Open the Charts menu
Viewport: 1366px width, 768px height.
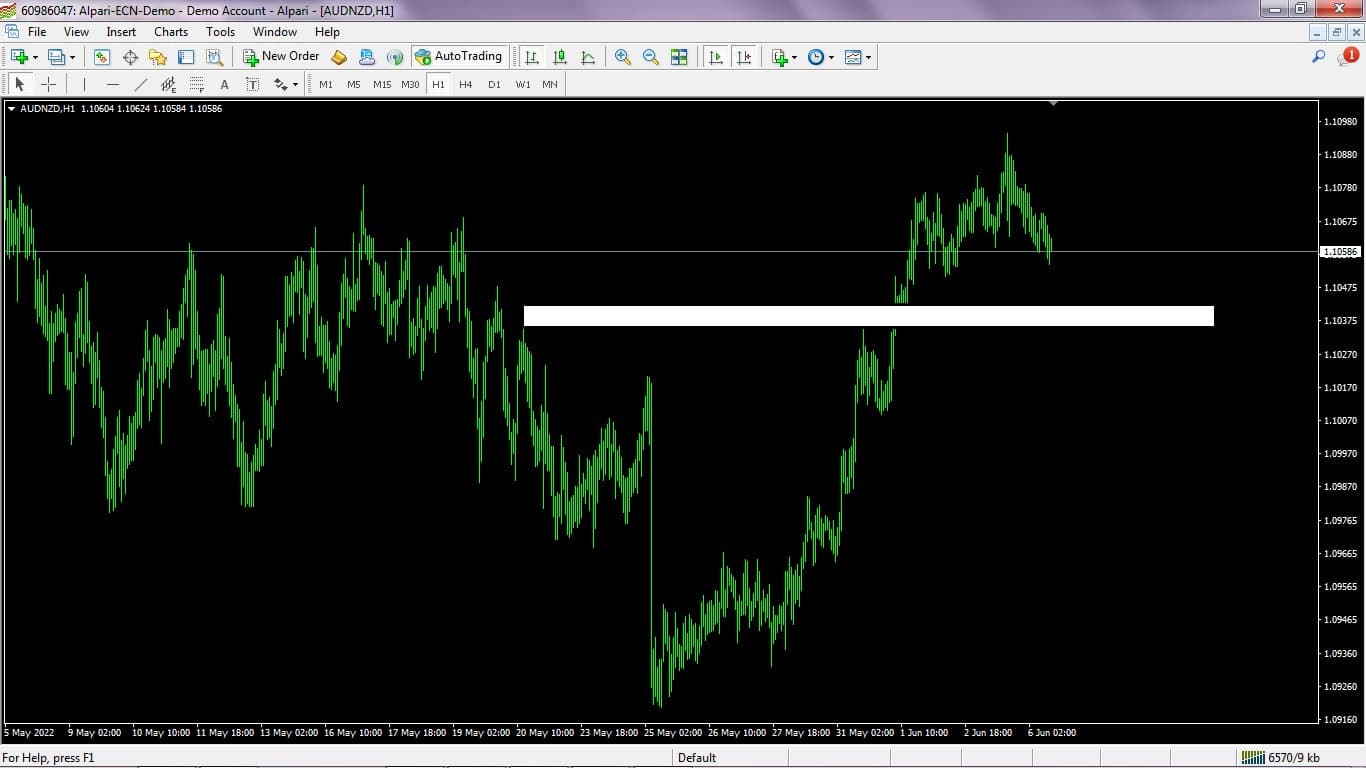coord(171,32)
